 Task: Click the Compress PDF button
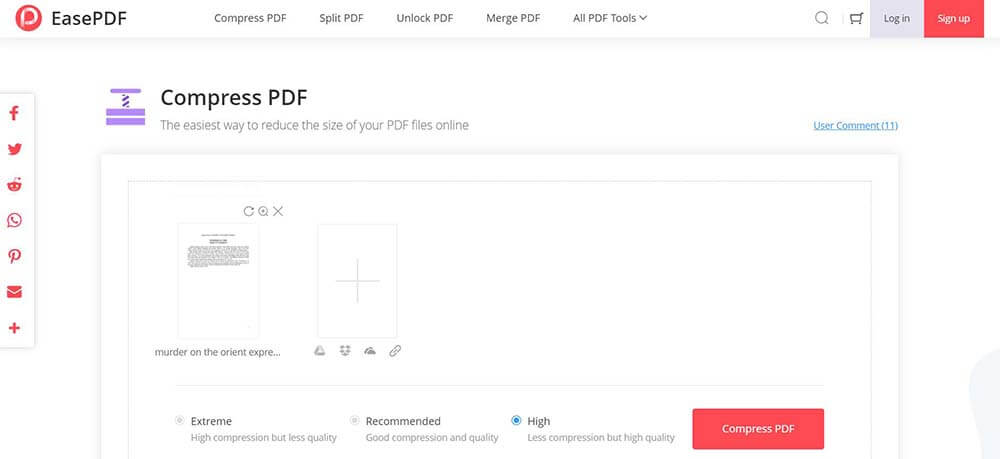(758, 429)
